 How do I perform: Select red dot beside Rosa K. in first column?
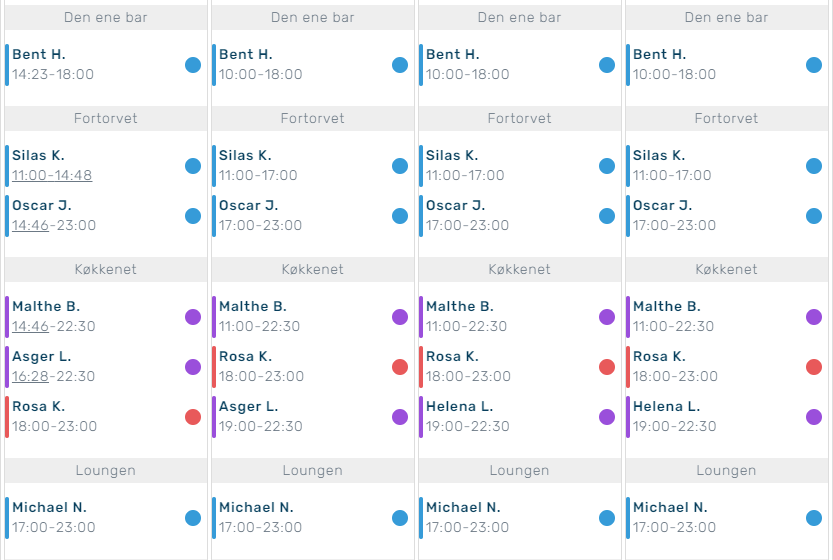193,417
